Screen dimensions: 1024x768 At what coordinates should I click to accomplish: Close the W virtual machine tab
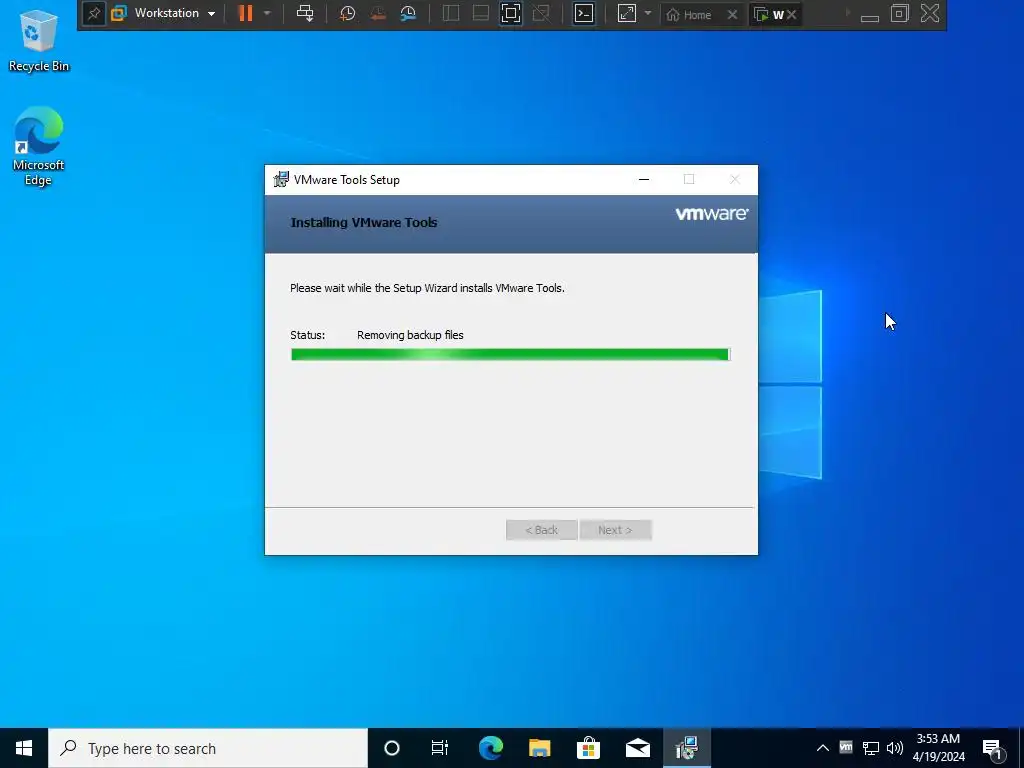coord(792,14)
